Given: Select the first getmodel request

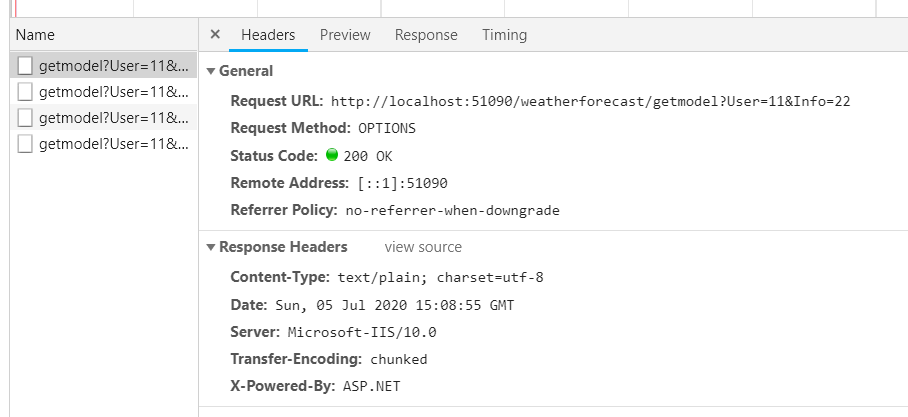Looking at the screenshot, I should 112,67.
